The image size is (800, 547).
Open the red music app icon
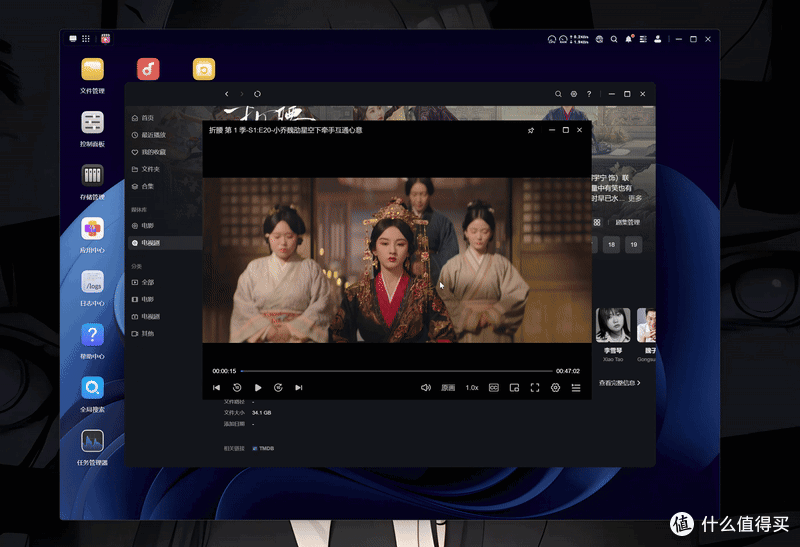click(x=148, y=69)
